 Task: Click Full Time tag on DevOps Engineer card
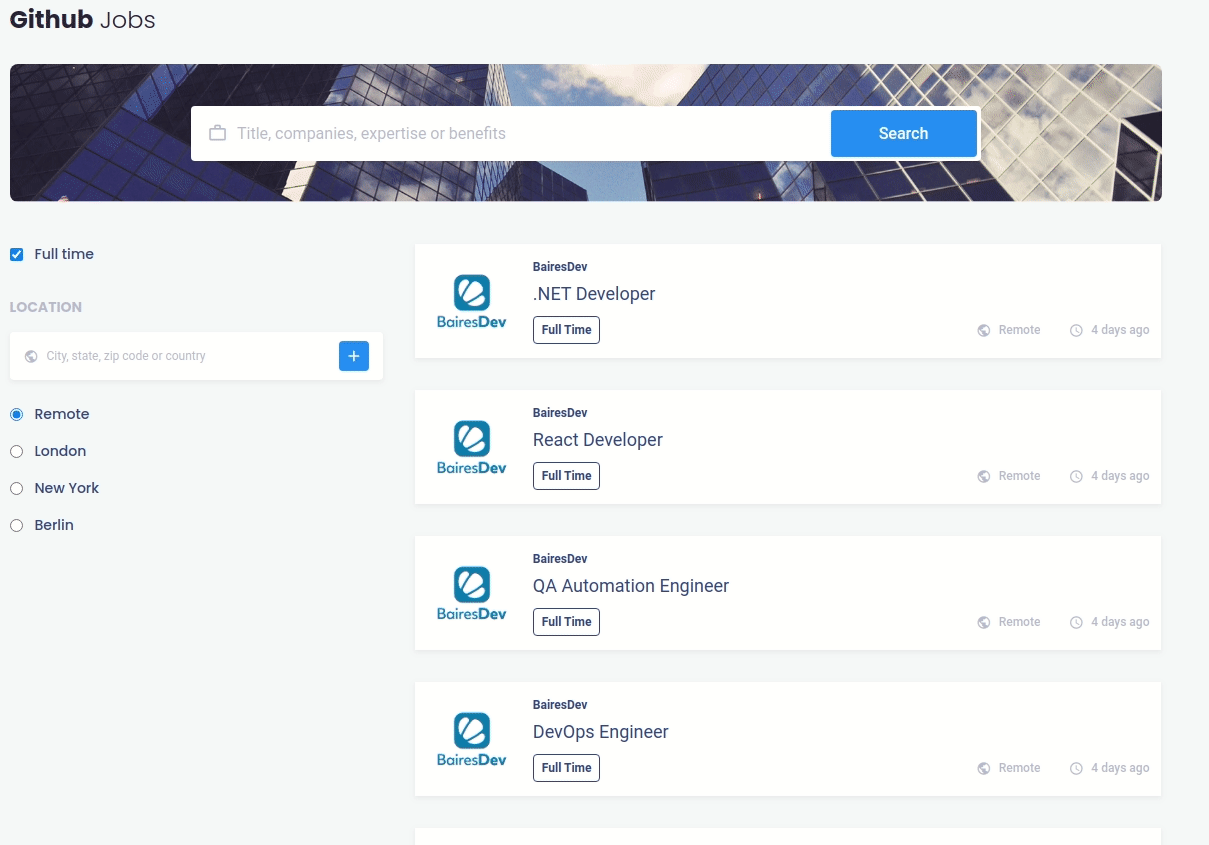[x=566, y=768]
